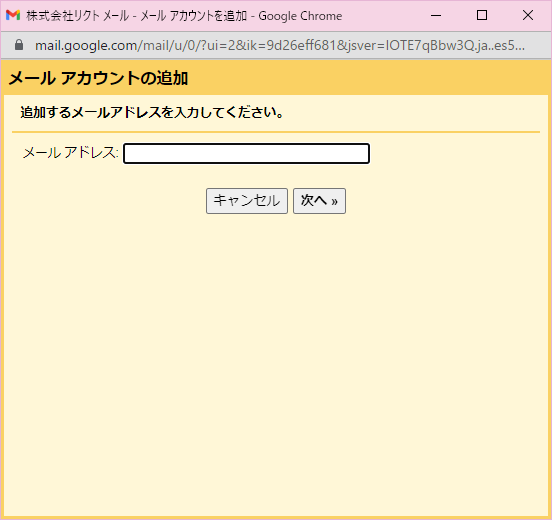
Task: Click the メール アドレス: field label
Action: pyautogui.click(x=70, y=153)
